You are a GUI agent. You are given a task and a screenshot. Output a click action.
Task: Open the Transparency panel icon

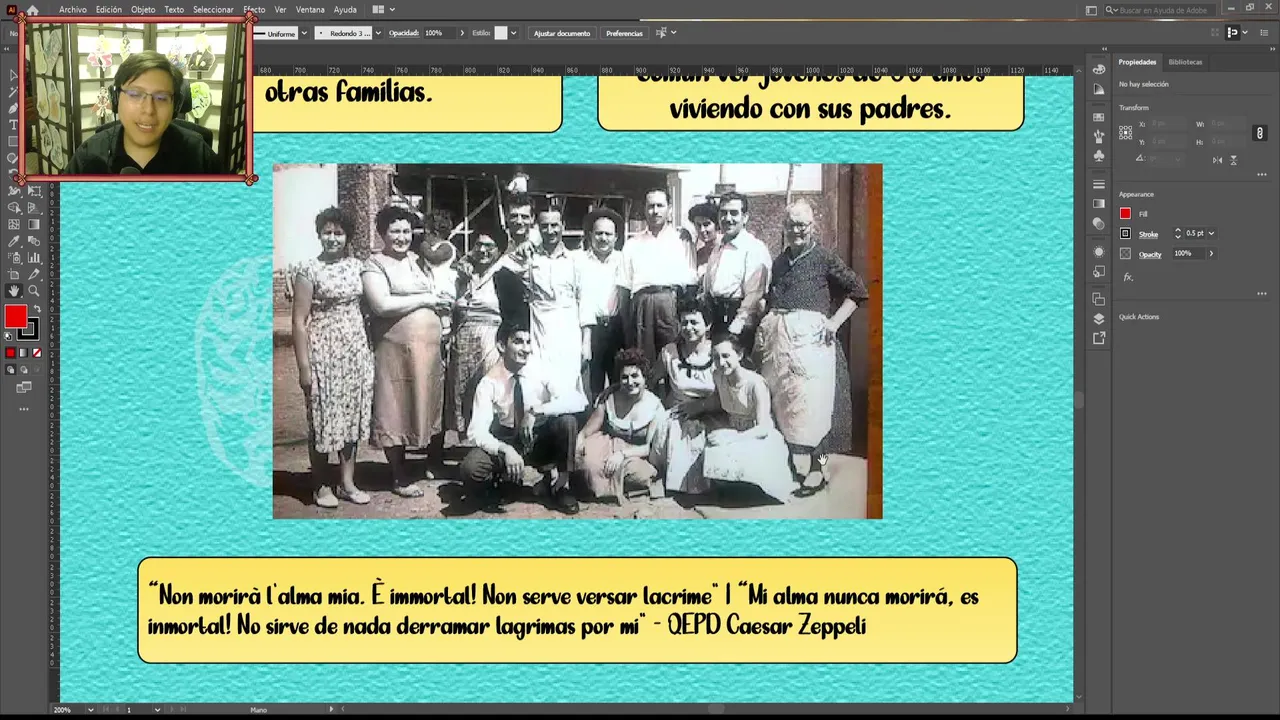tap(1099, 223)
